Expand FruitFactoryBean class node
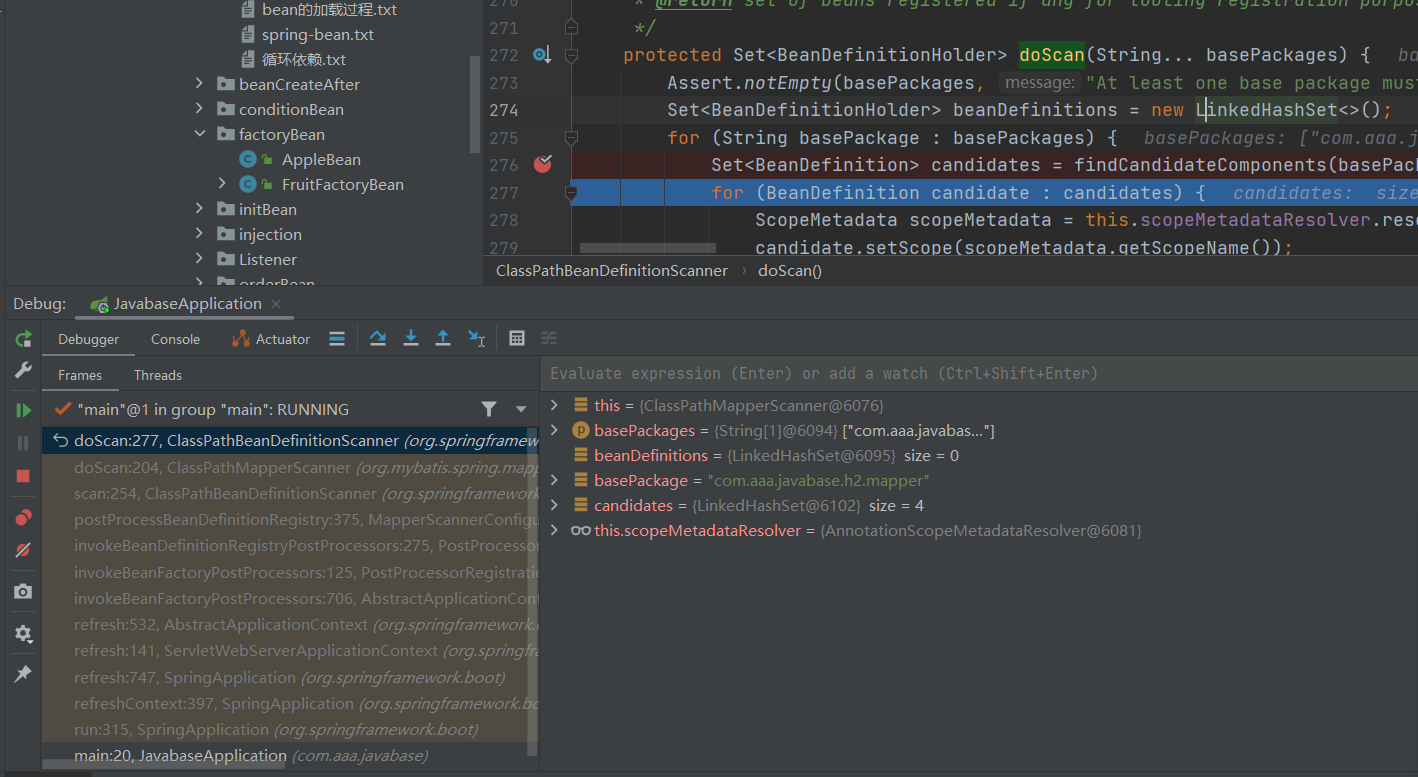 pyautogui.click(x=223, y=184)
